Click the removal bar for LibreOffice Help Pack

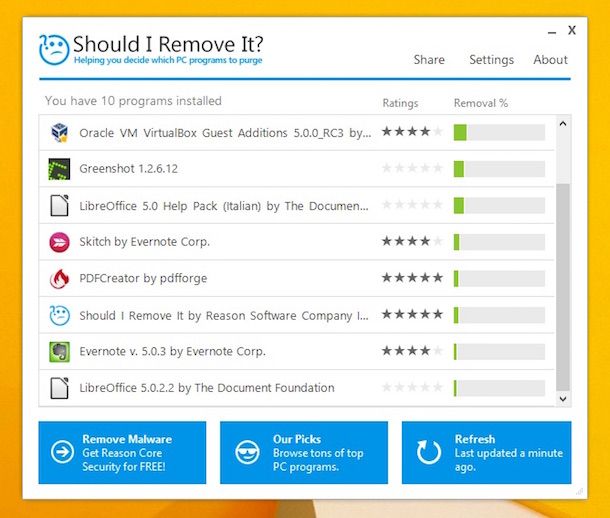click(499, 205)
